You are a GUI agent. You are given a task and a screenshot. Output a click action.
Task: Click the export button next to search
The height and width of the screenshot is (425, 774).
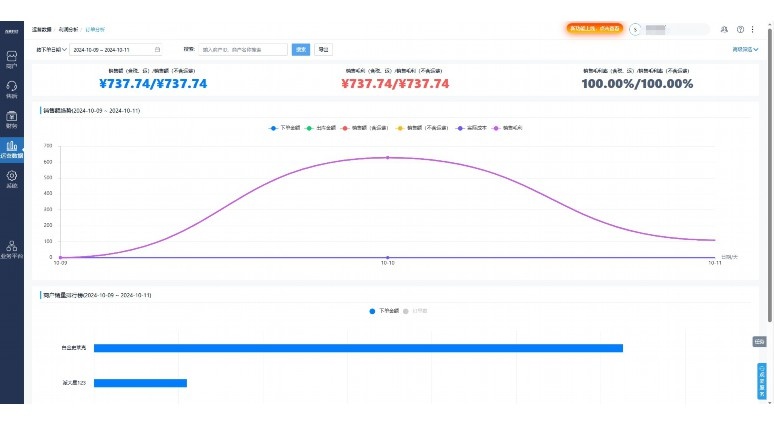[323, 49]
